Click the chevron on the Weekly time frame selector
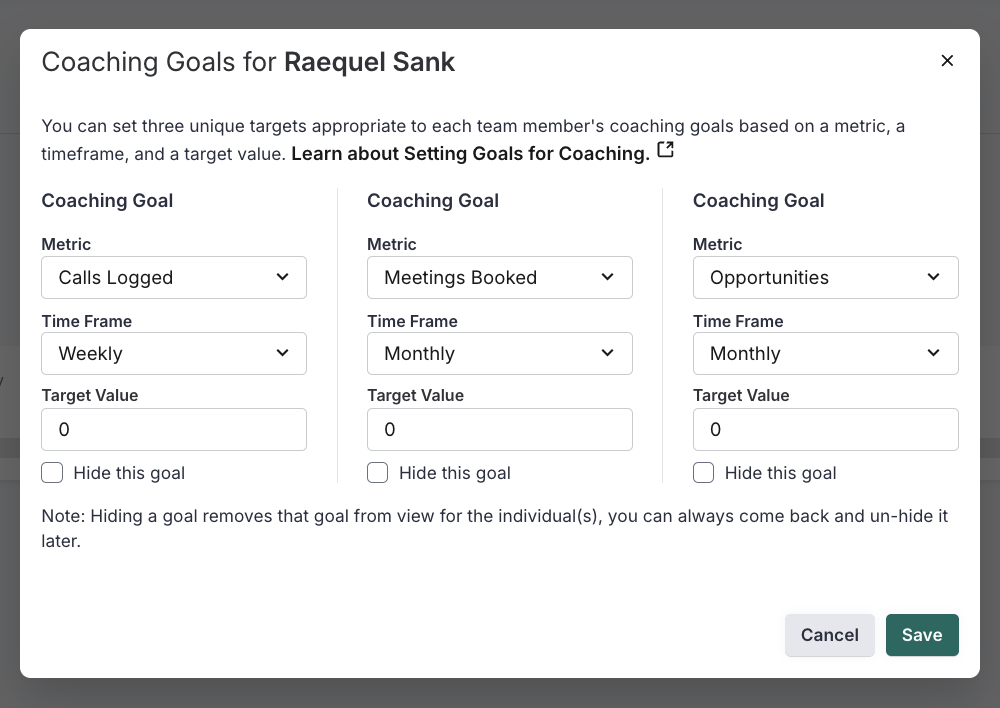Viewport: 1000px width, 708px height. 282,353
